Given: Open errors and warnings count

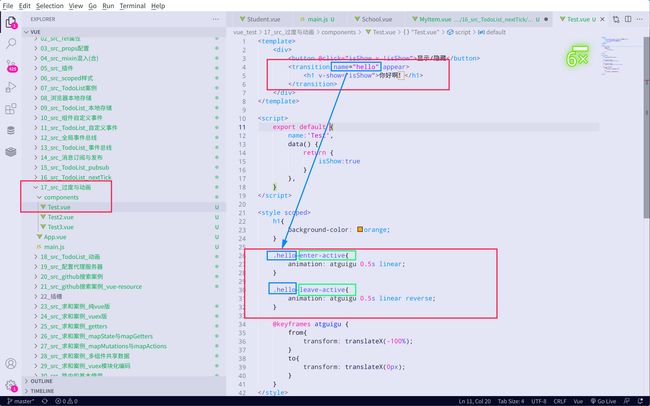Looking at the screenshot, I should 66,401.
